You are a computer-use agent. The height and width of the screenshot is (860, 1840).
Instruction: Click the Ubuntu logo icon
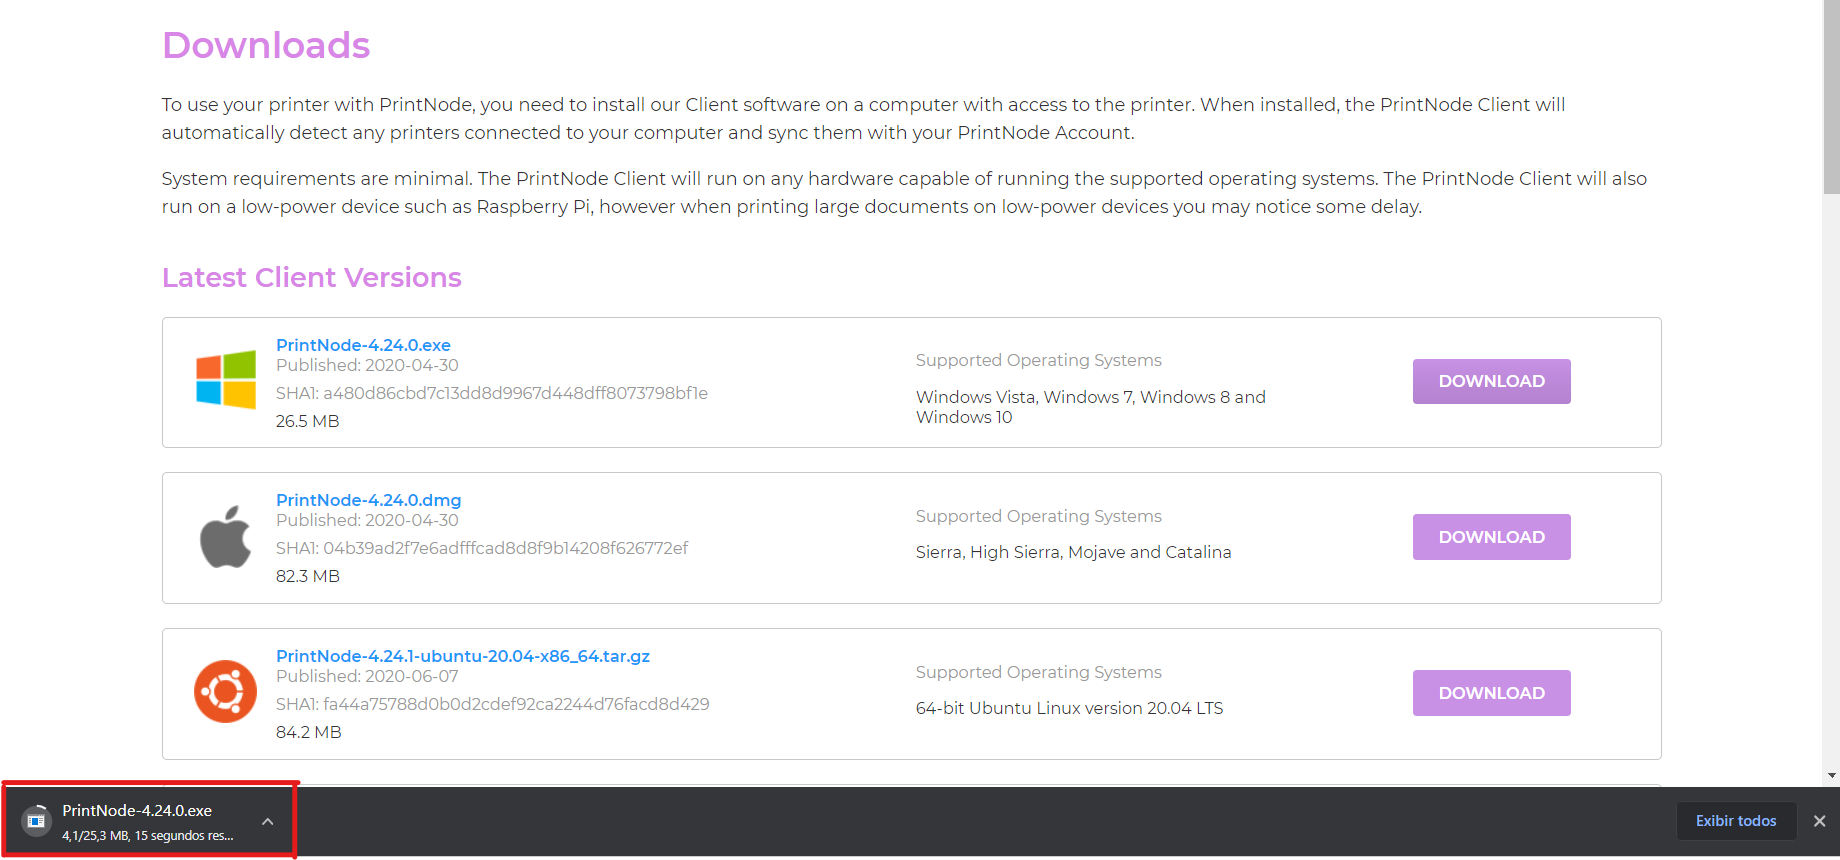click(x=226, y=692)
